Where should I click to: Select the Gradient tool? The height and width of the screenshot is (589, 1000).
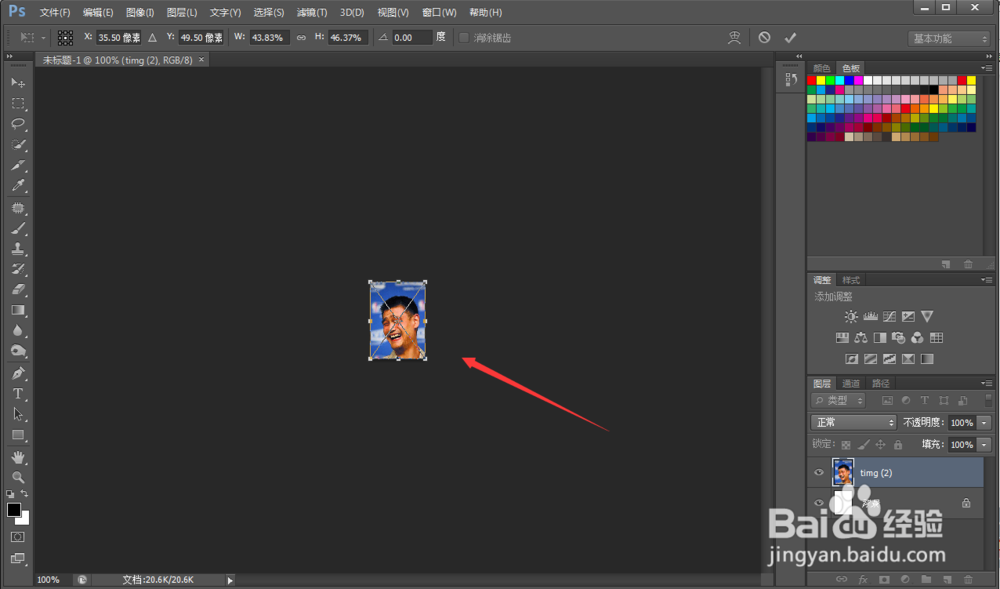[x=18, y=310]
